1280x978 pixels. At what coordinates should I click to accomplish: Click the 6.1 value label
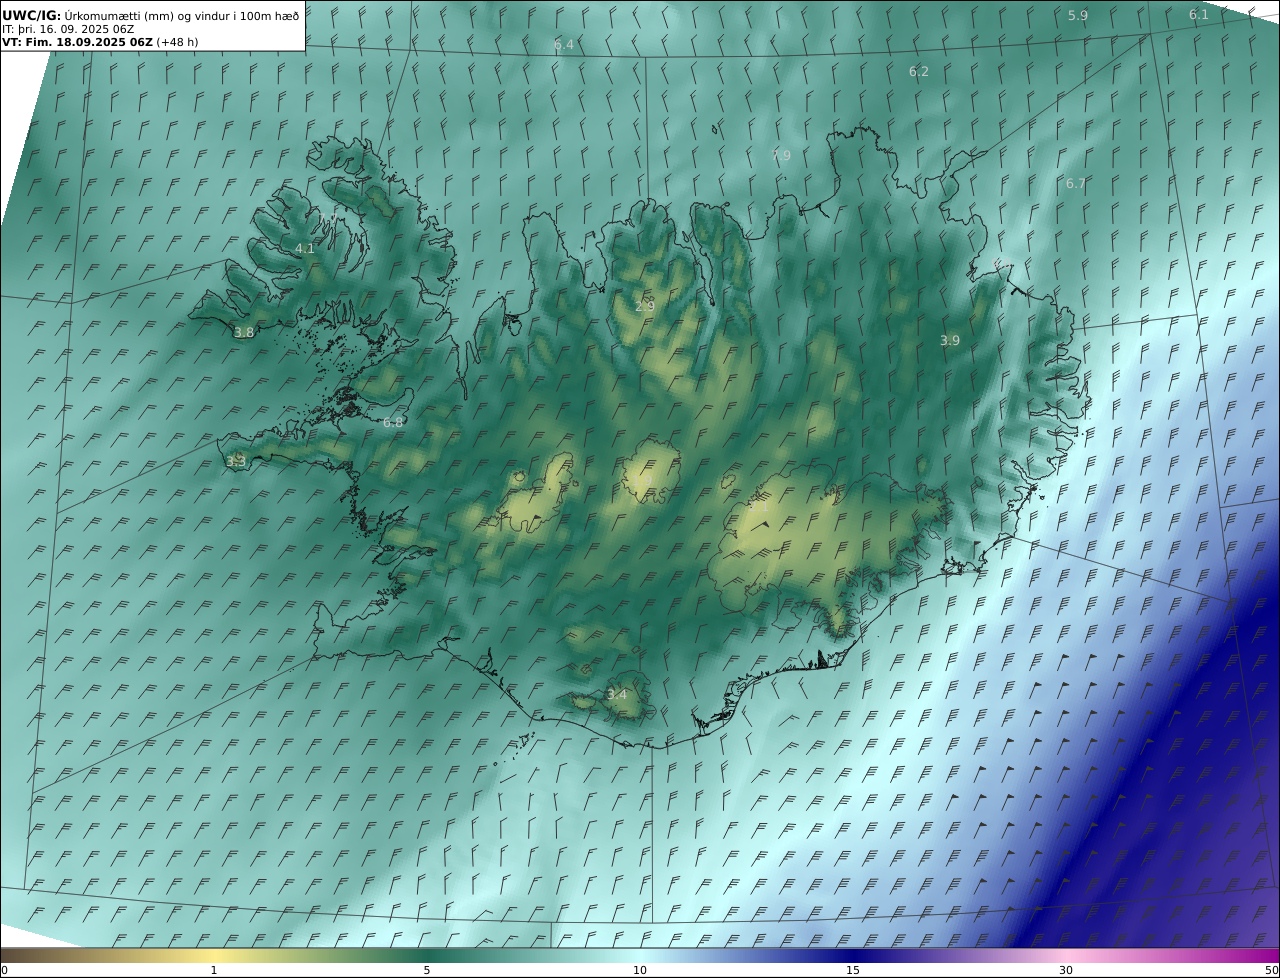pyautogui.click(x=1199, y=14)
